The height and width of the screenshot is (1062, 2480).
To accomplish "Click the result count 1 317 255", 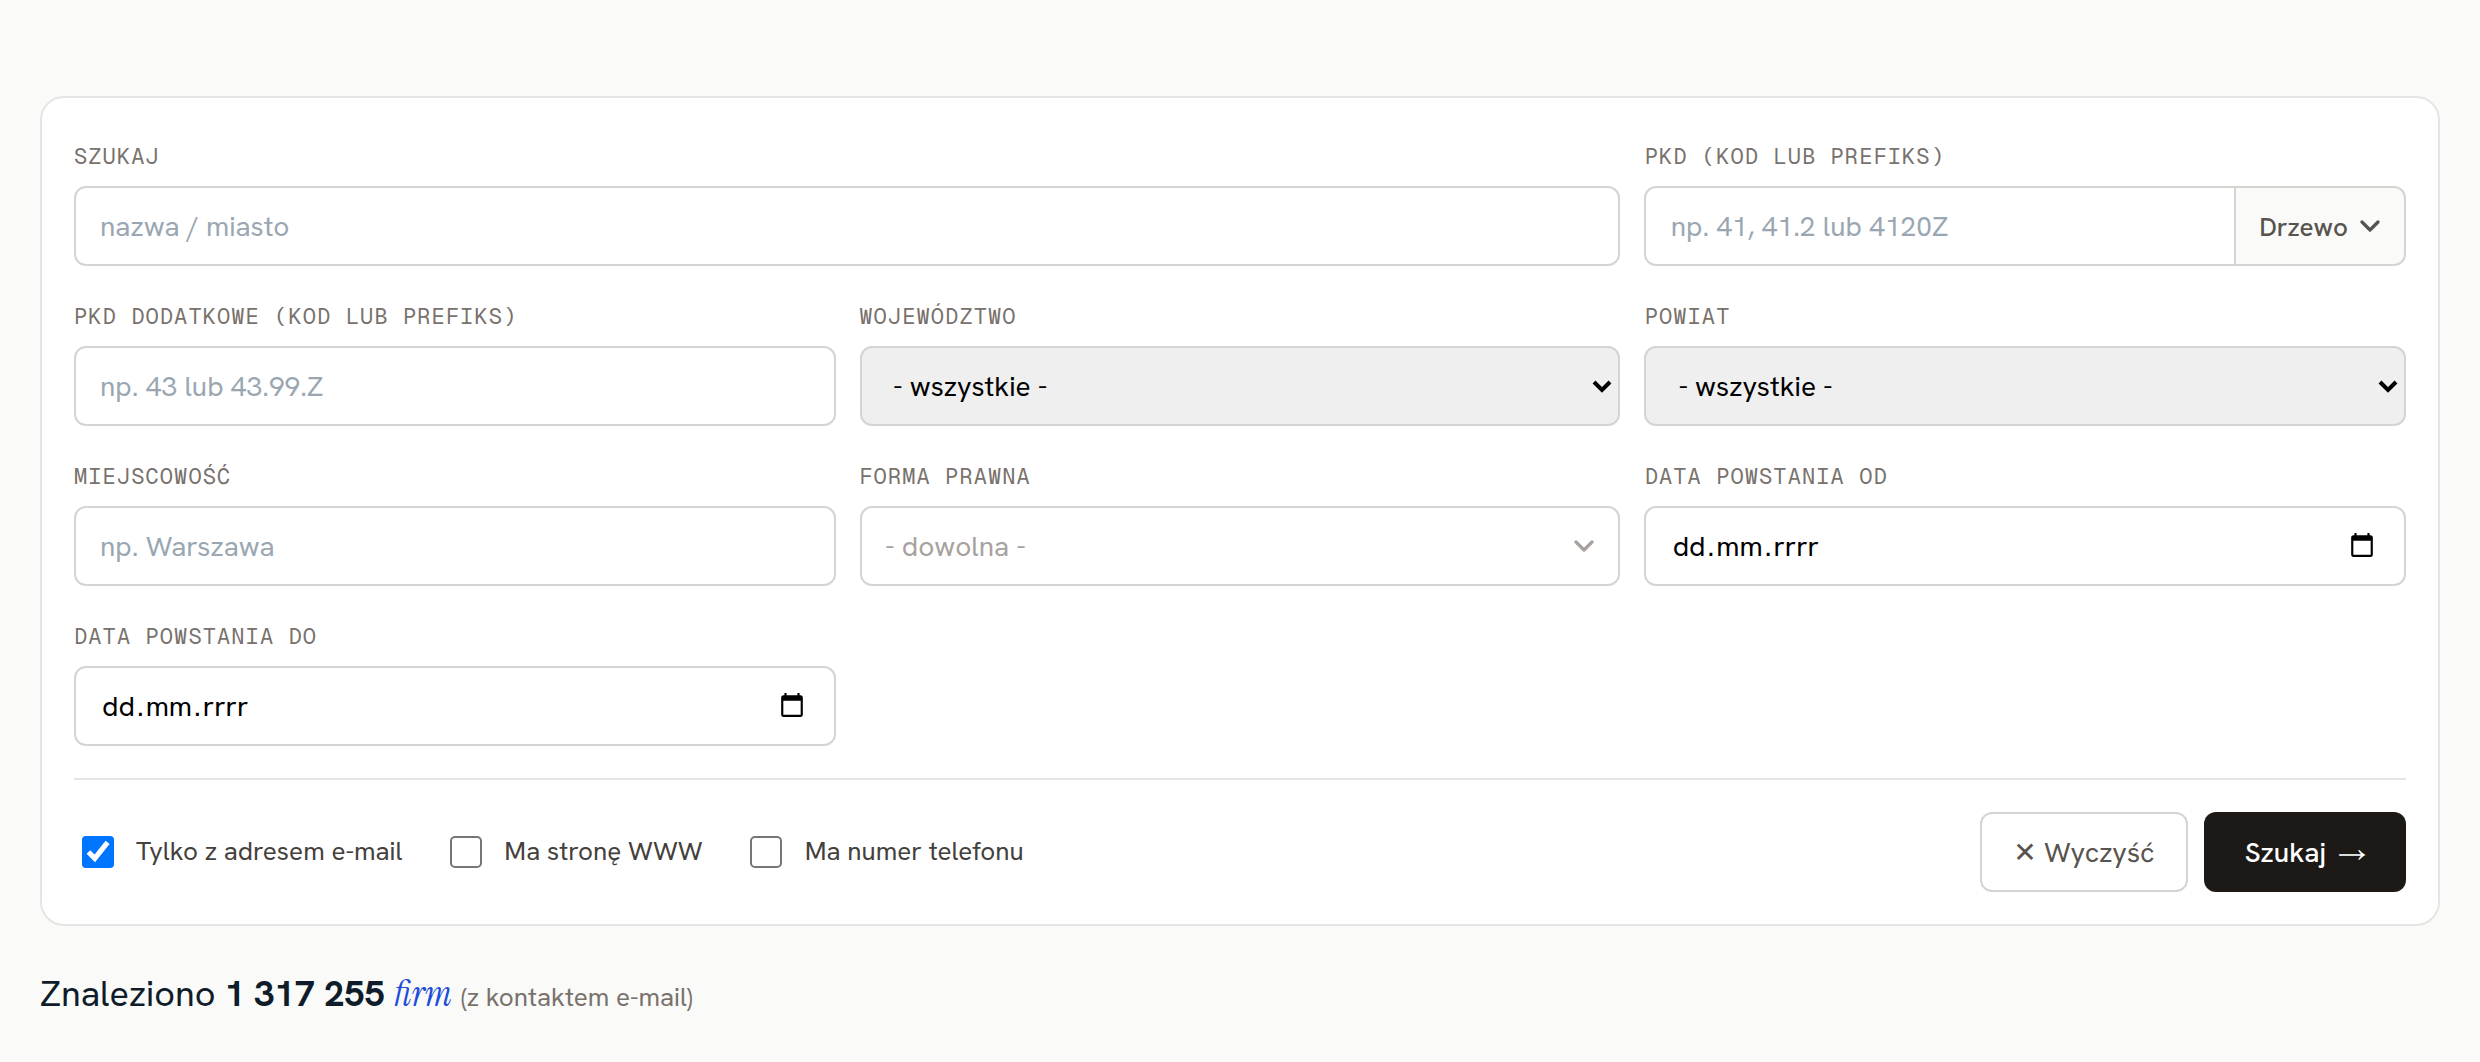I will click(x=305, y=994).
